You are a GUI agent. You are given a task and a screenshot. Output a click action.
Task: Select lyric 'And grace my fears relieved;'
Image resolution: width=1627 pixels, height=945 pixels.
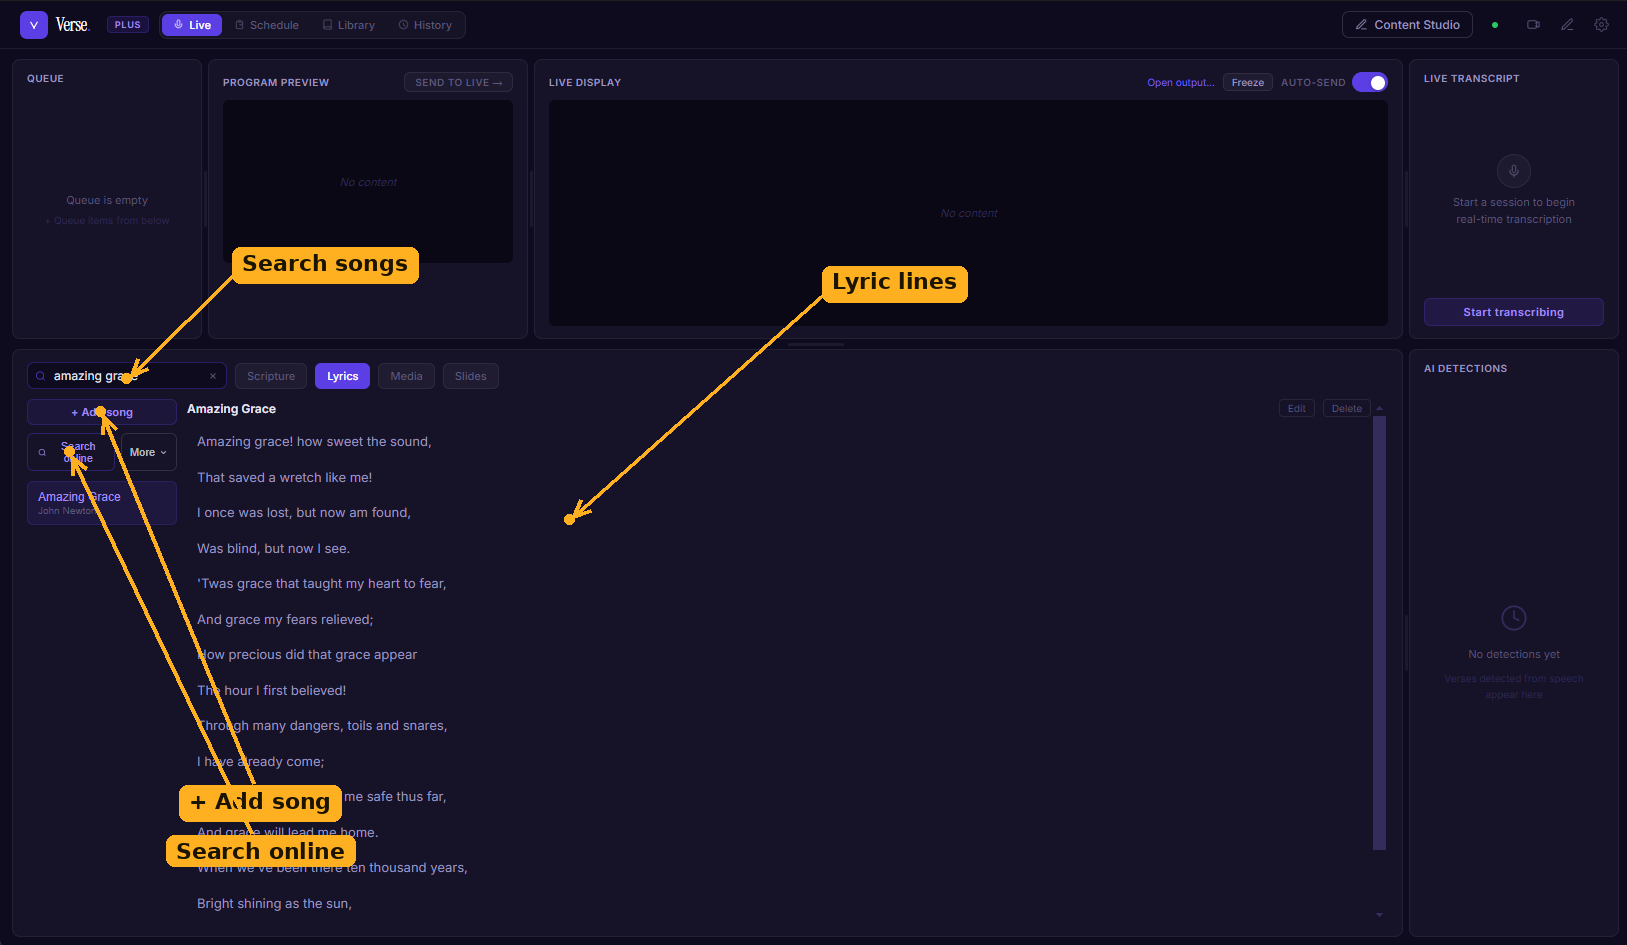tap(285, 620)
